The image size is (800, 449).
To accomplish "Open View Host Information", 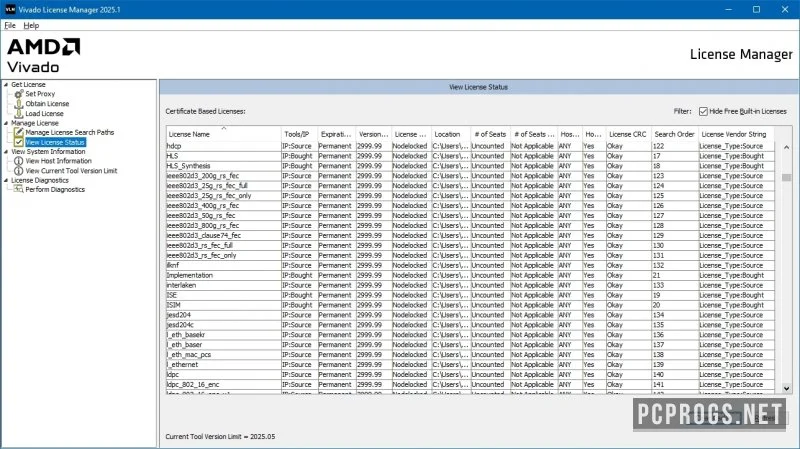I will point(58,161).
